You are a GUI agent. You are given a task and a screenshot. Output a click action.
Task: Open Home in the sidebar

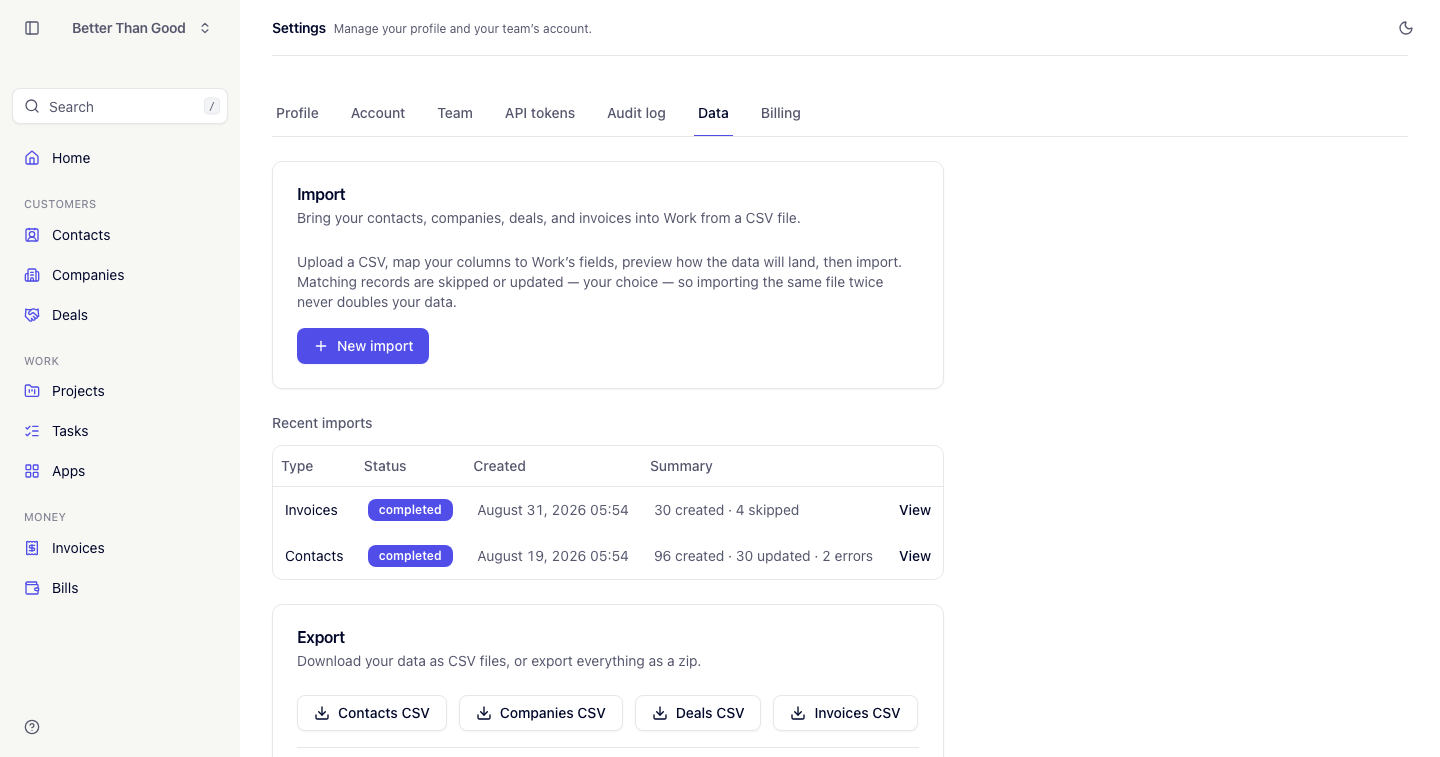click(120, 158)
